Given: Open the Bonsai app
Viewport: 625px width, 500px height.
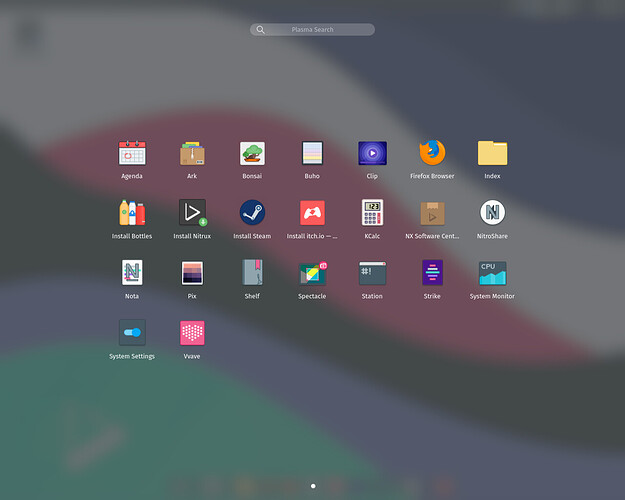Looking at the screenshot, I should (252, 153).
